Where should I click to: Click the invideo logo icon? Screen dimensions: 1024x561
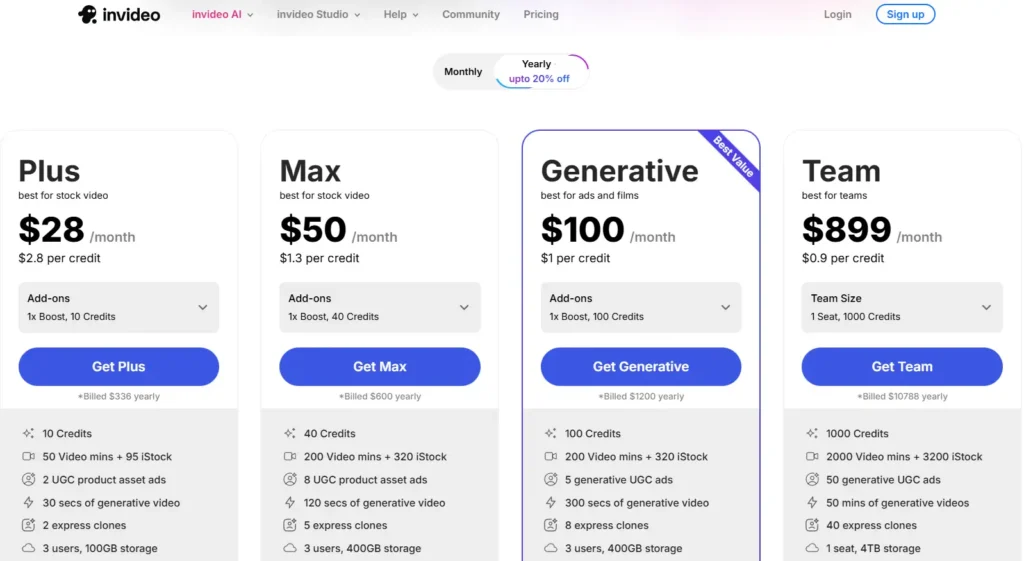88,14
